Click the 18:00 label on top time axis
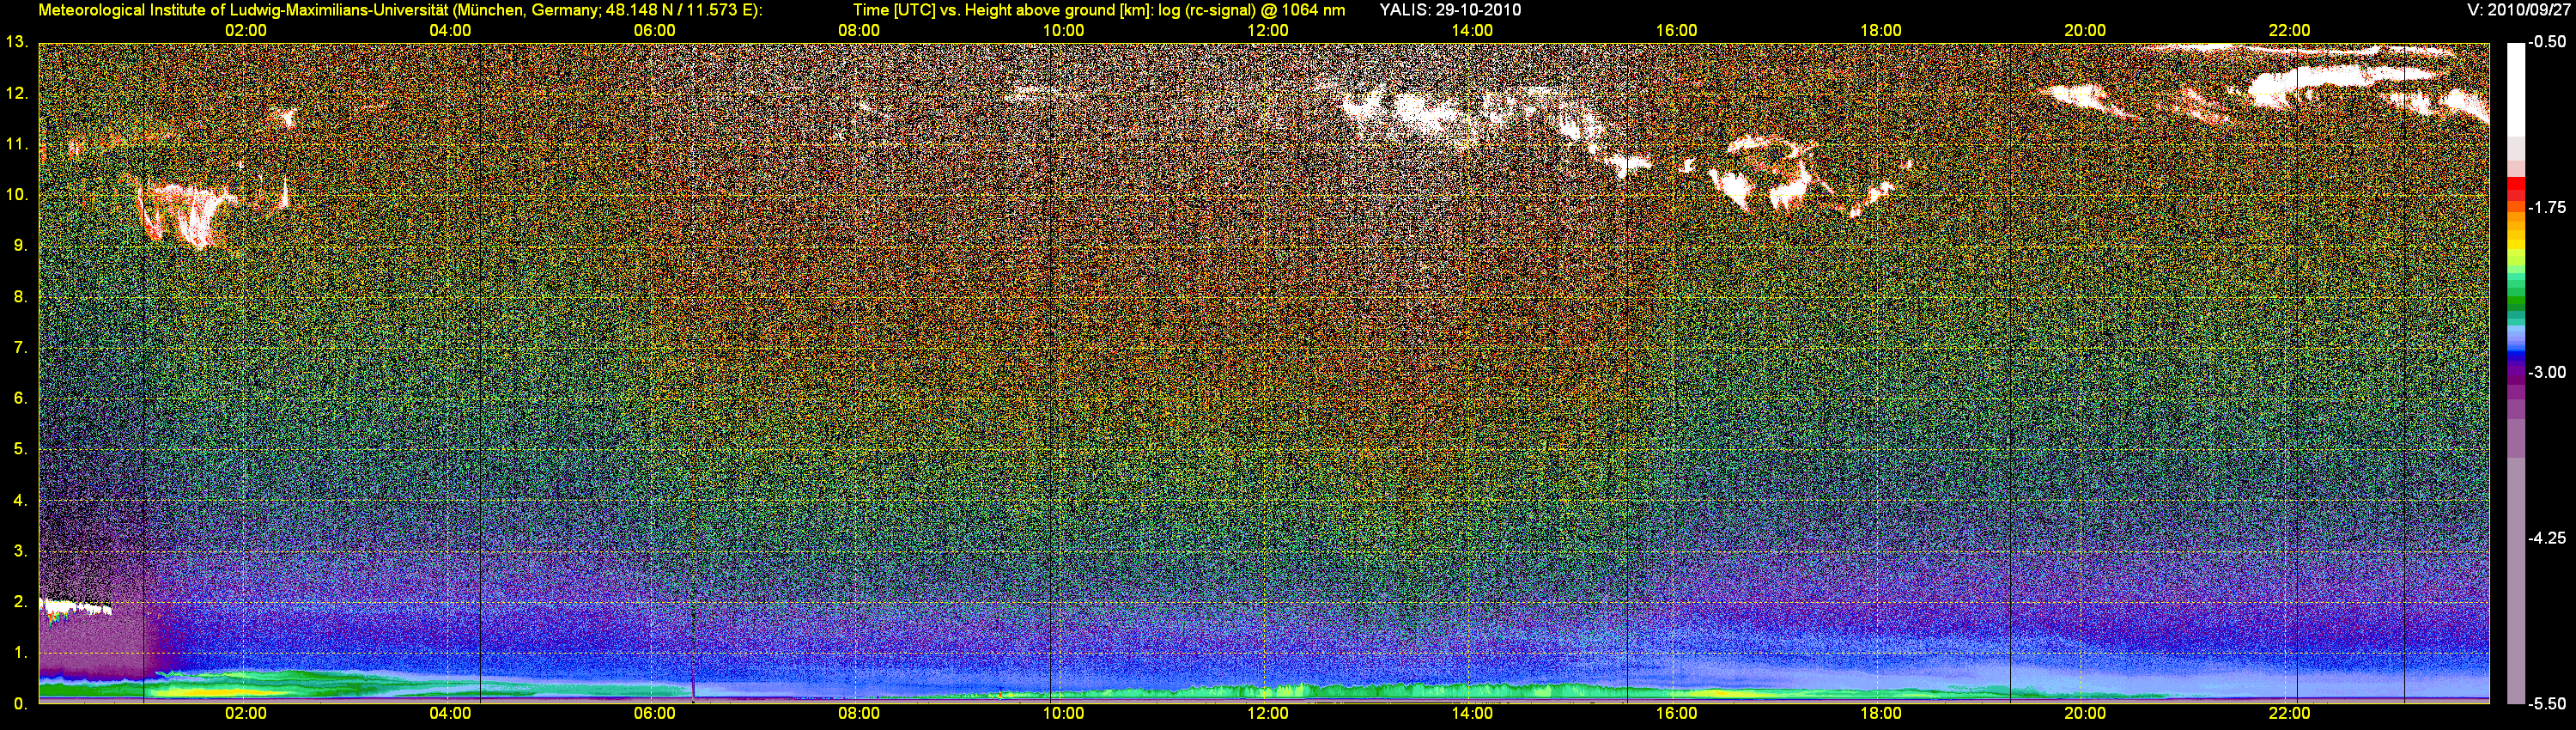2576x730 pixels. (x=1881, y=31)
